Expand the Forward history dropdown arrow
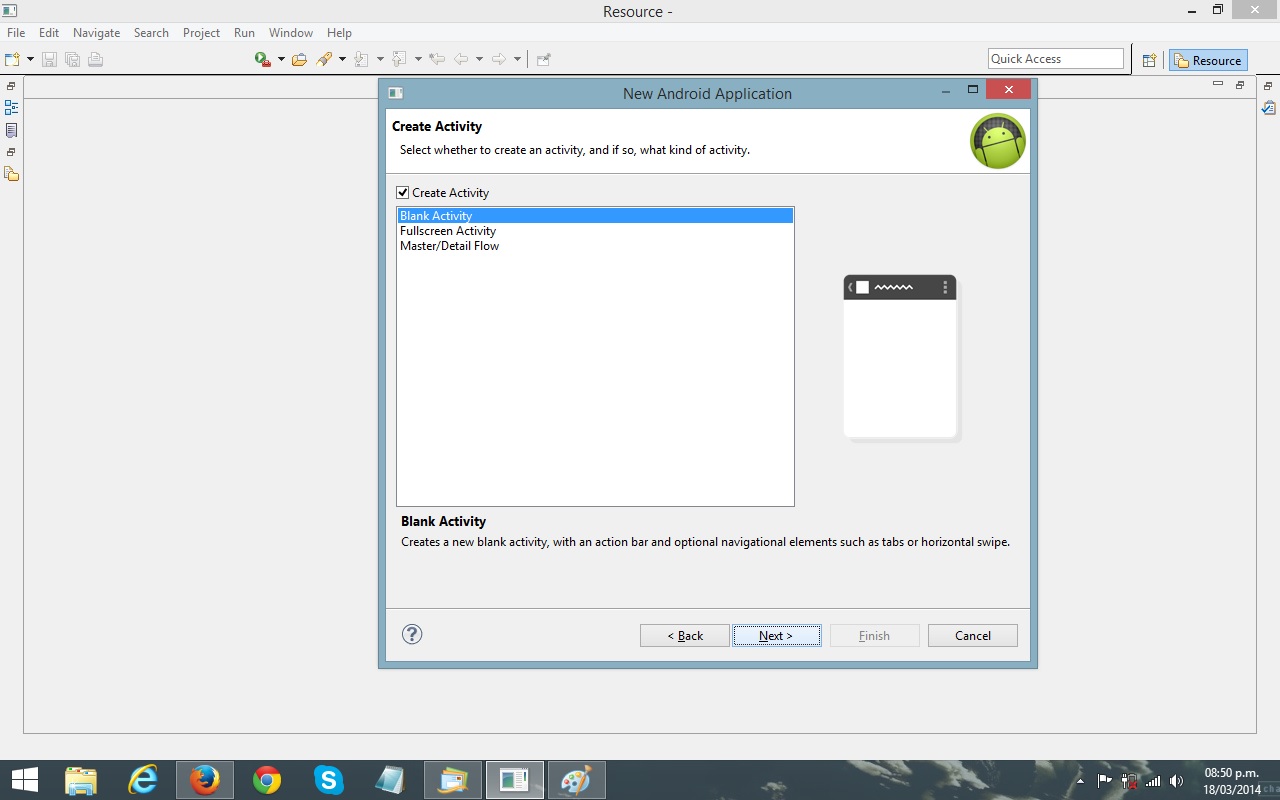Image resolution: width=1280 pixels, height=800 pixels. (x=517, y=59)
